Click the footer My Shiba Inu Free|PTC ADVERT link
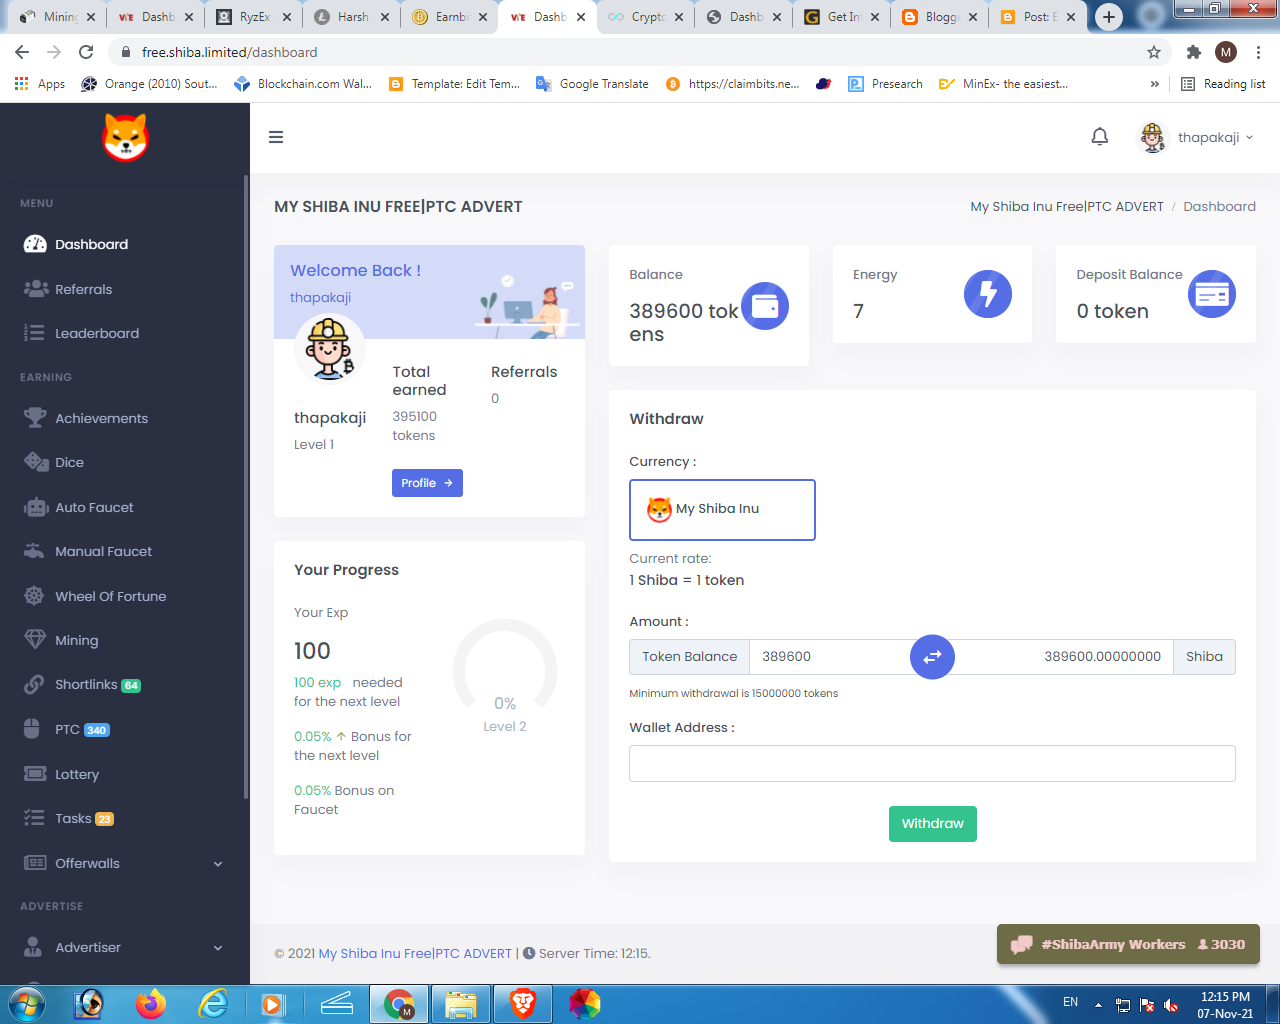The width and height of the screenshot is (1280, 1024). [415, 953]
